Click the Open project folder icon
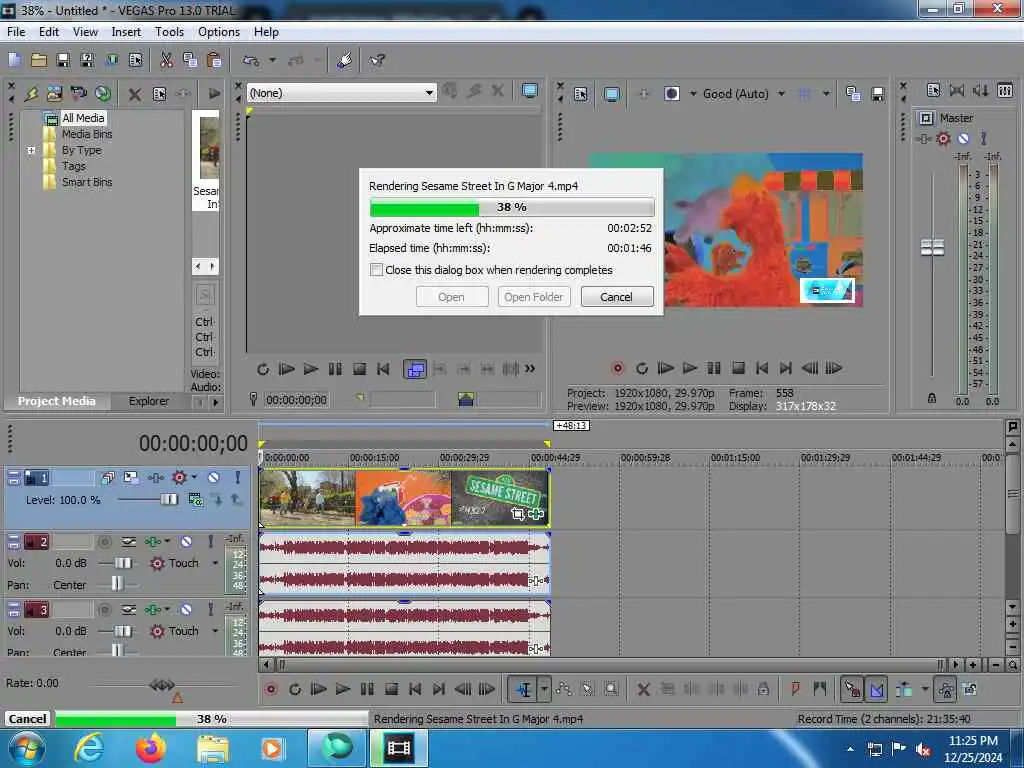This screenshot has width=1024, height=768. [x=39, y=61]
